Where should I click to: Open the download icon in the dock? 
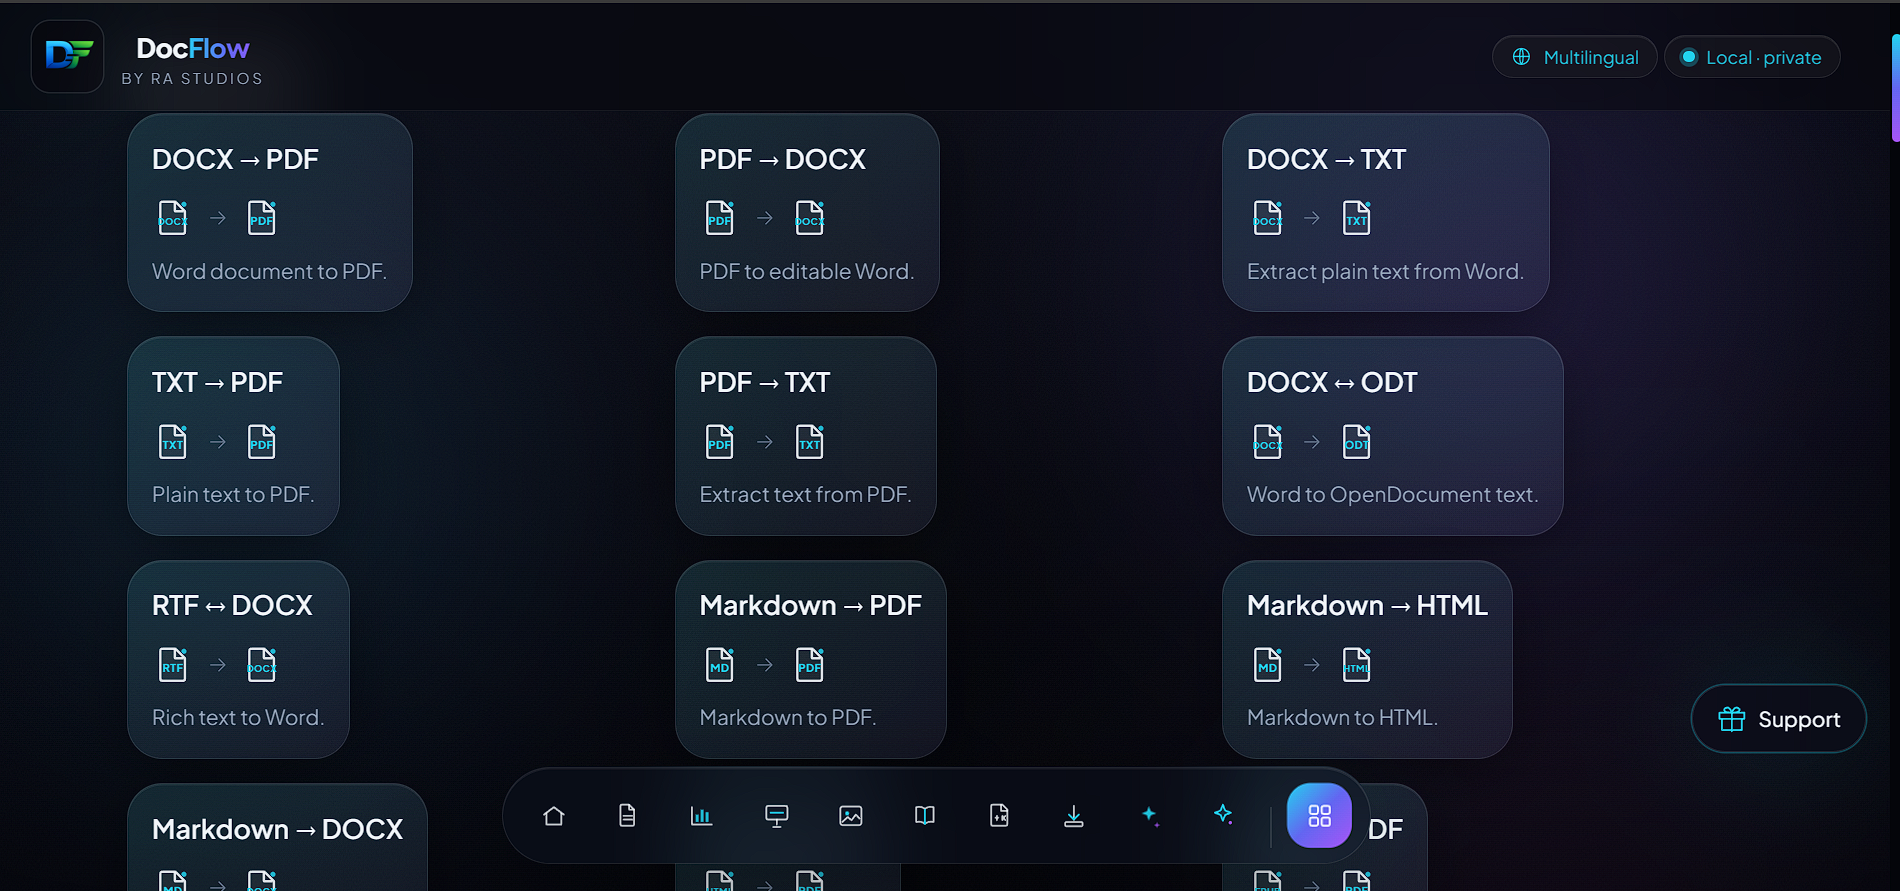pos(1074,816)
